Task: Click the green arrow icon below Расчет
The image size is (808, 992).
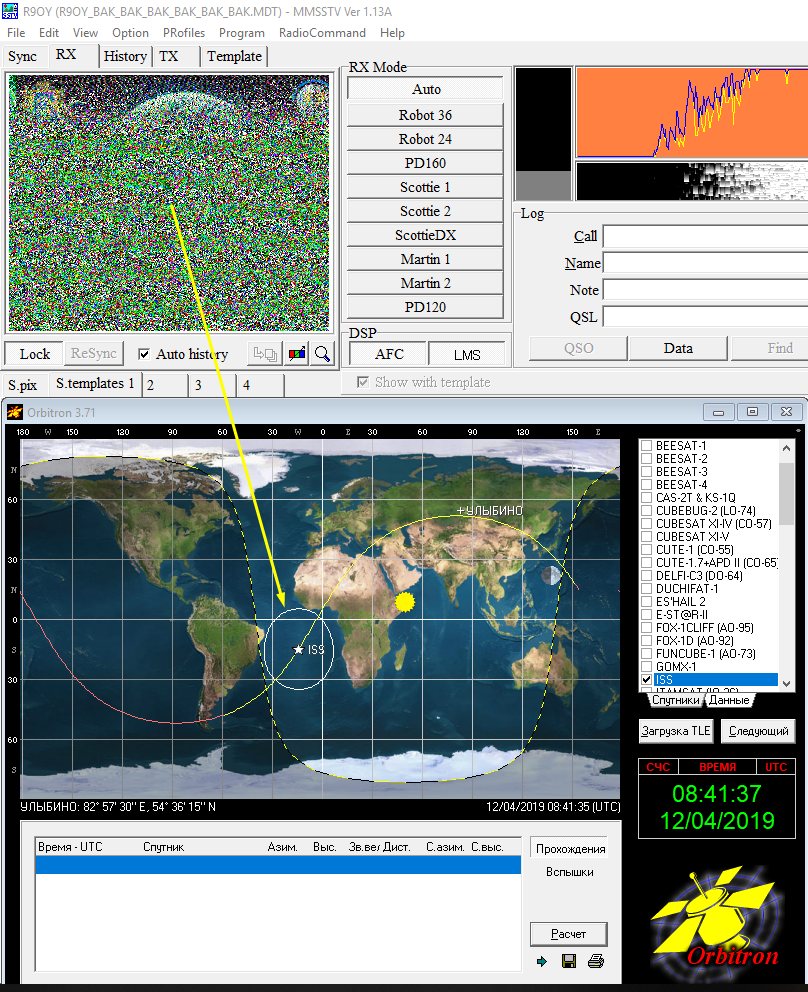Action: 542,962
